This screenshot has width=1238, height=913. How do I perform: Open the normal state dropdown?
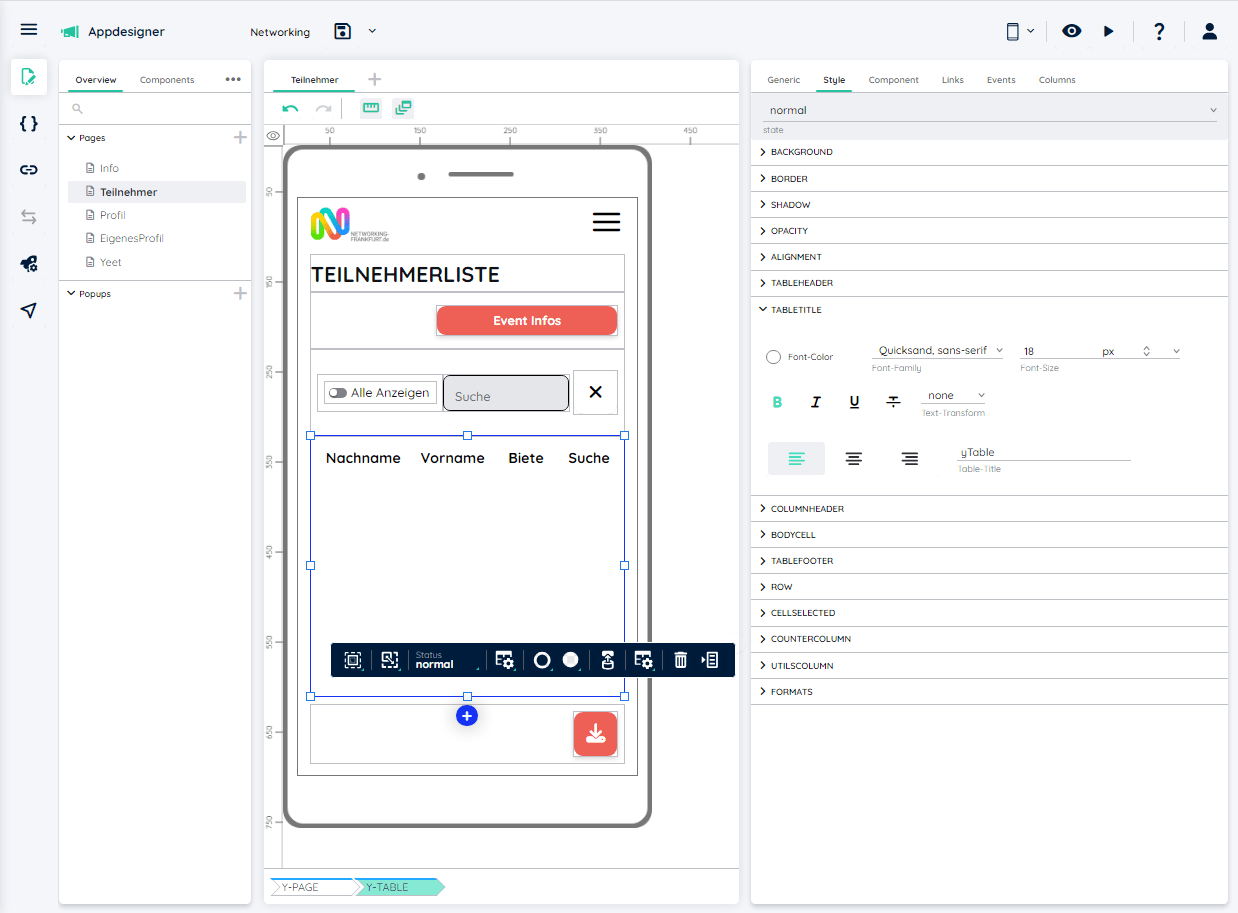992,110
